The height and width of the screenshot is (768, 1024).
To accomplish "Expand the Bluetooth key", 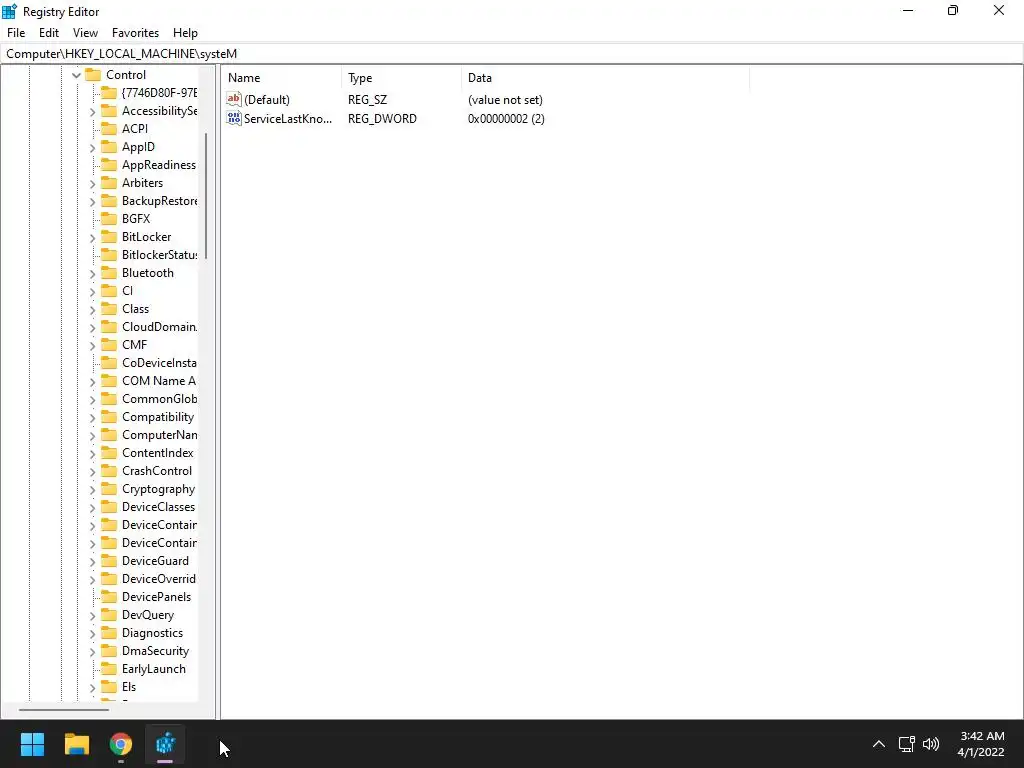I will click(x=92, y=274).
